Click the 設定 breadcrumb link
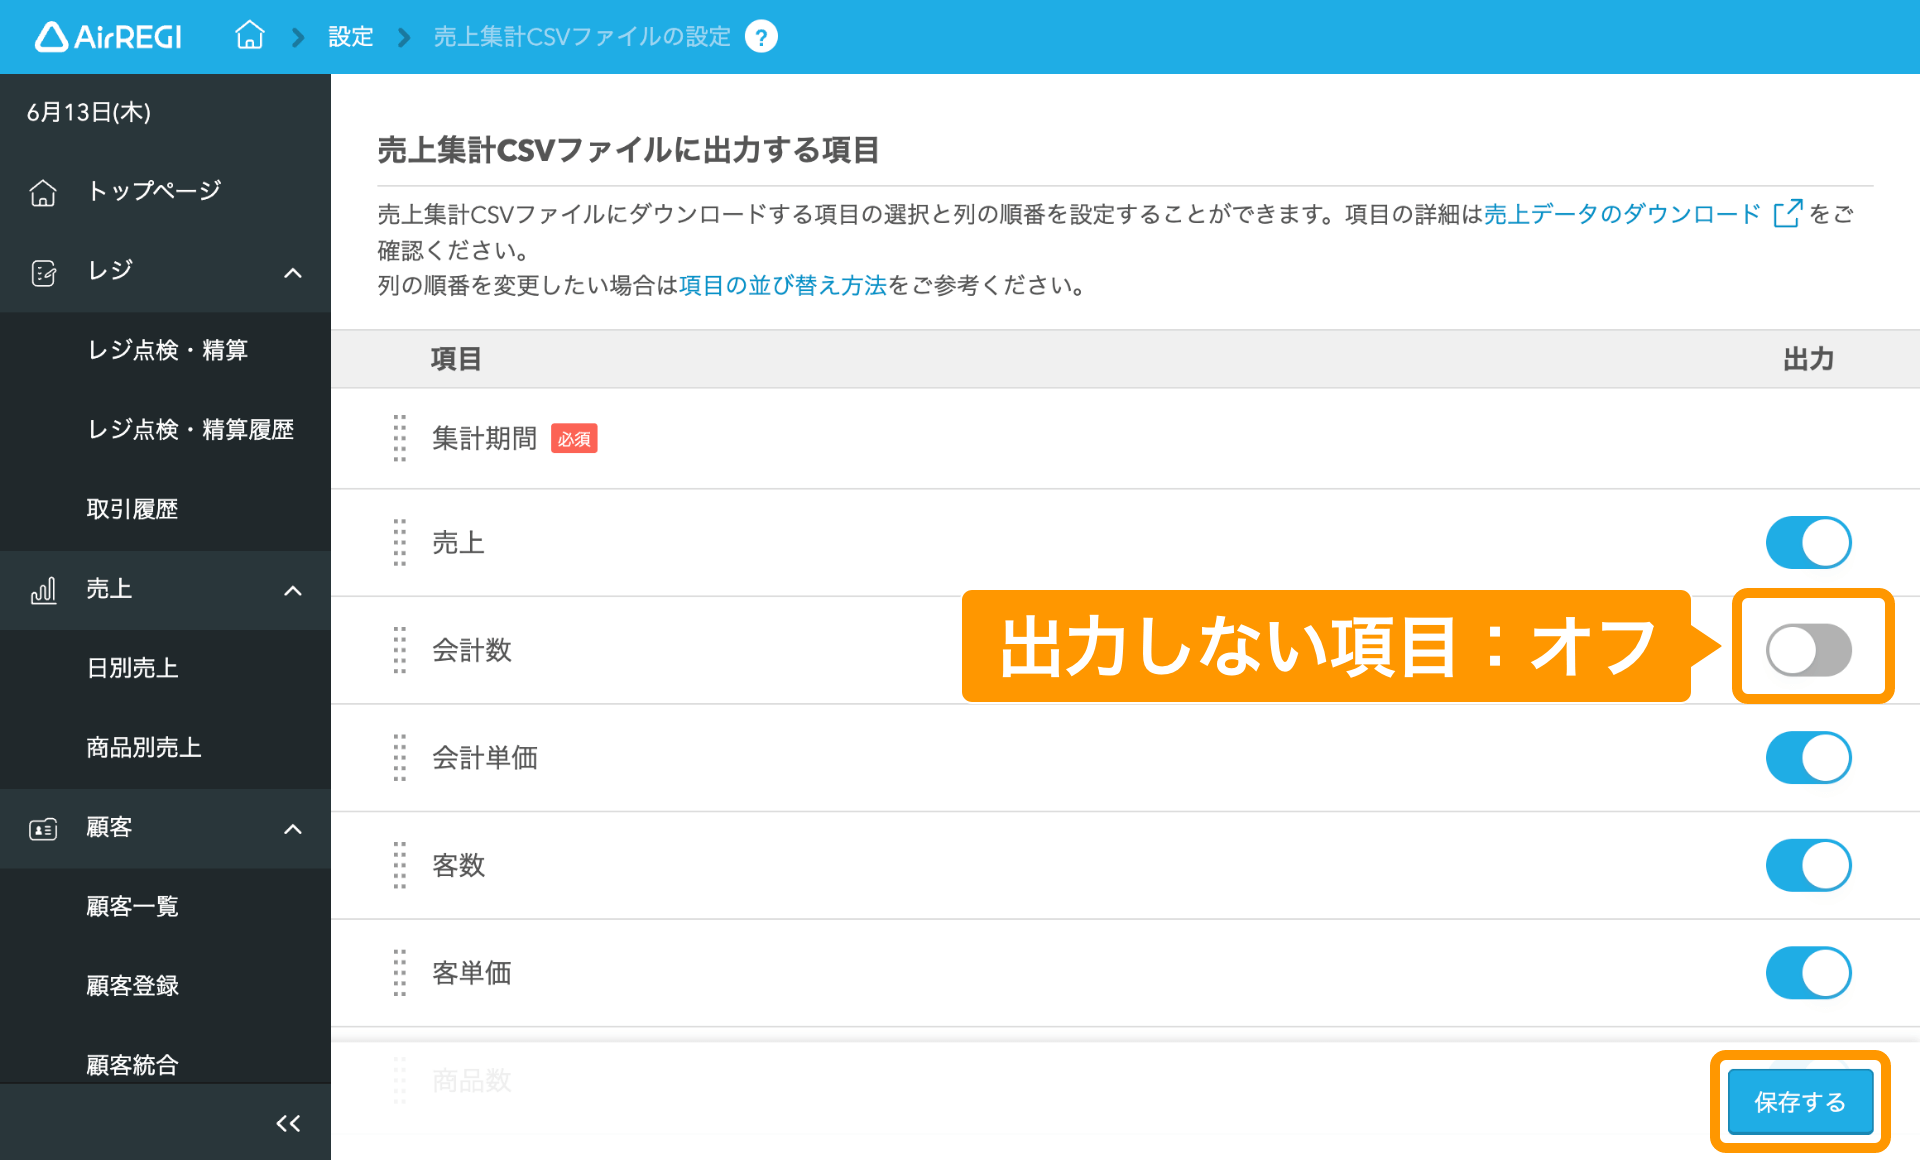This screenshot has height=1160, width=1920. pos(351,37)
